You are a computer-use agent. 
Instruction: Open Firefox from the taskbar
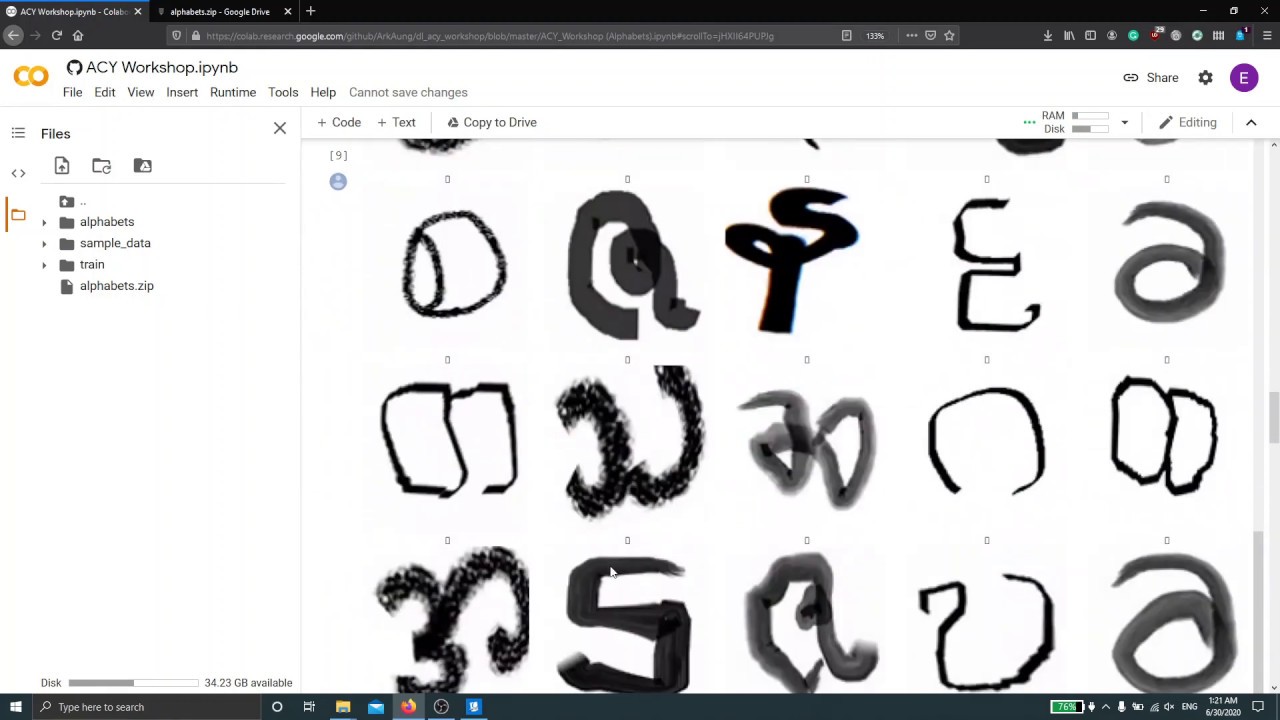[408, 707]
